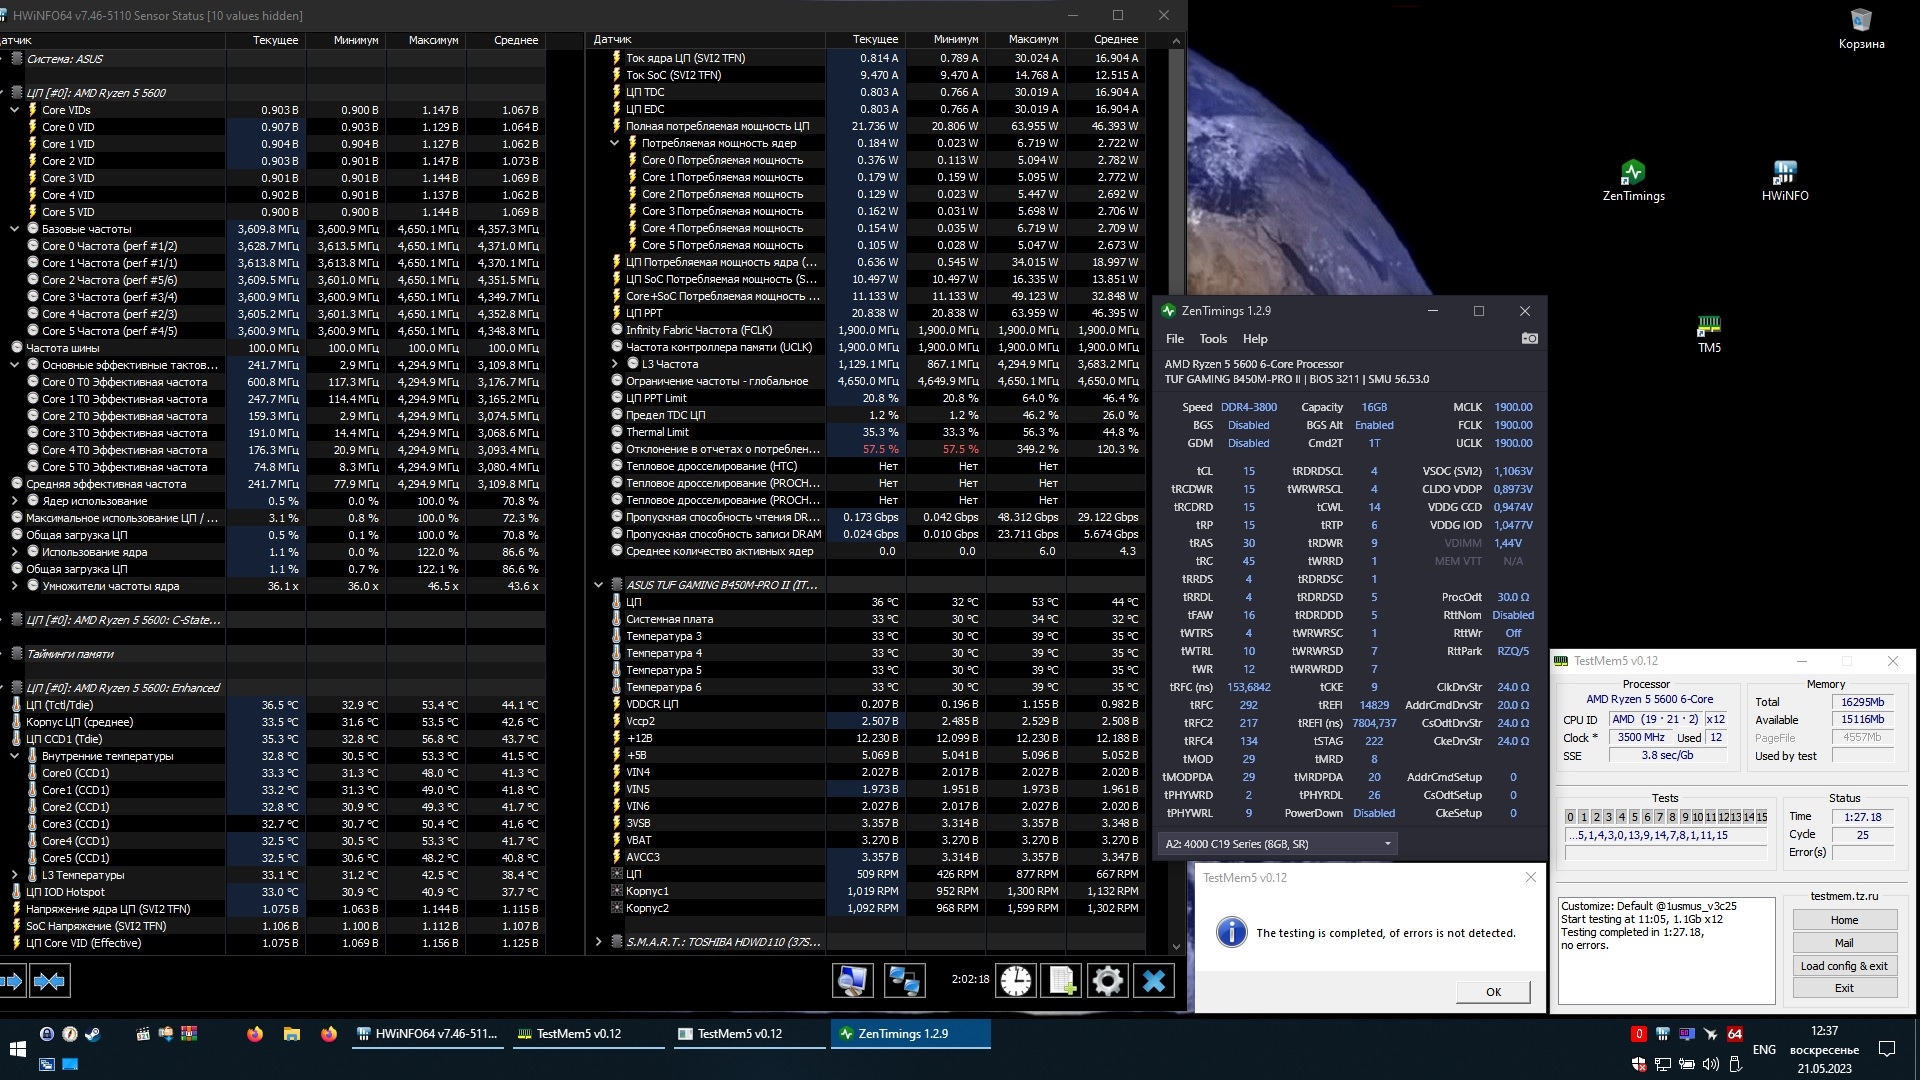Click the collapse columns arrows icon
The image size is (1920, 1080).
[49, 981]
